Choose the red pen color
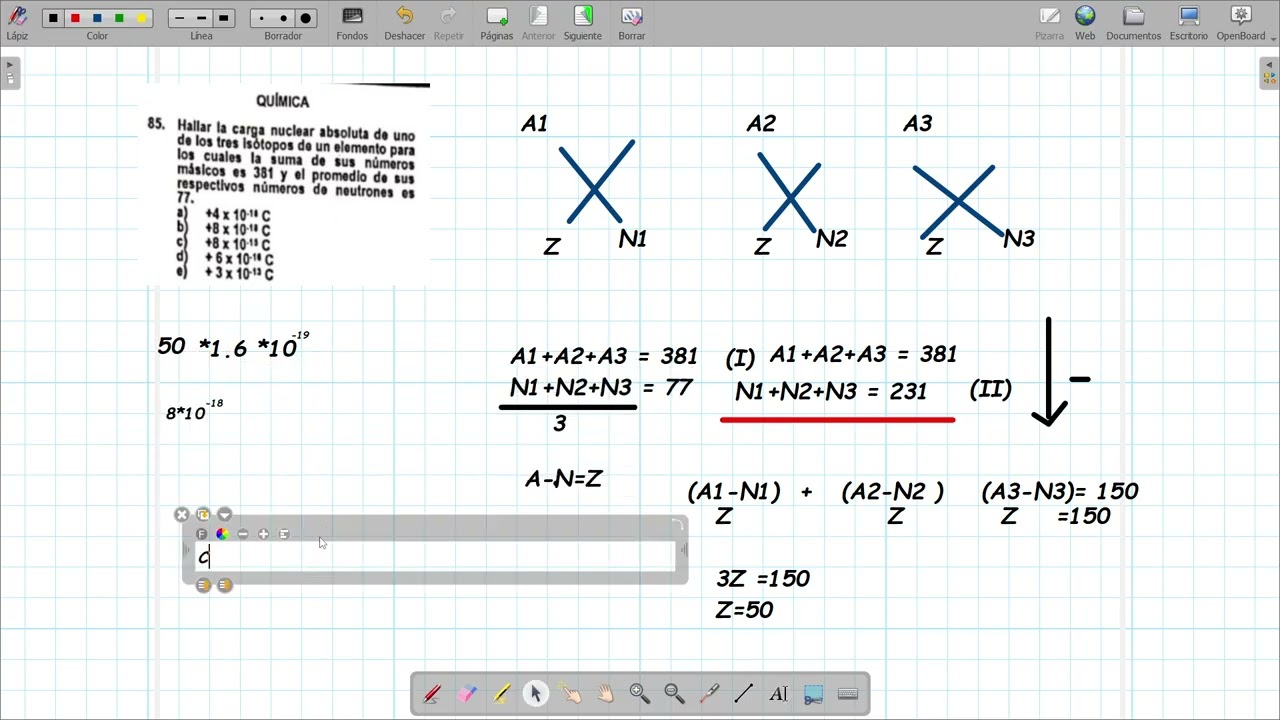Screen dimensions: 1280x720 [x=75, y=18]
